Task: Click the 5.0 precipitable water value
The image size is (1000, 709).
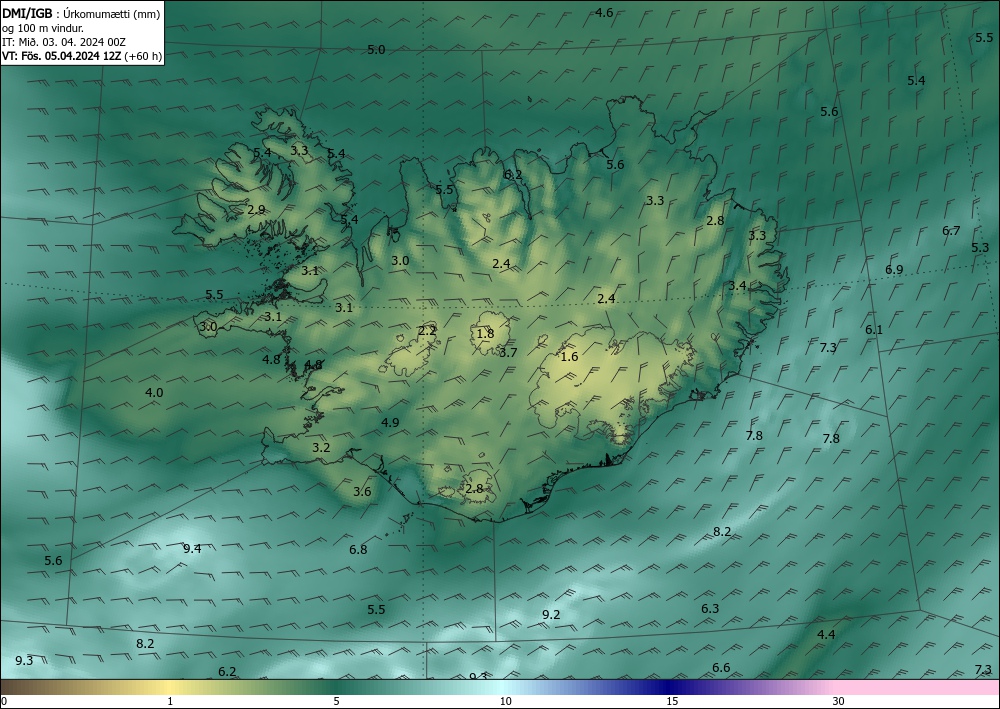Action: [x=376, y=50]
